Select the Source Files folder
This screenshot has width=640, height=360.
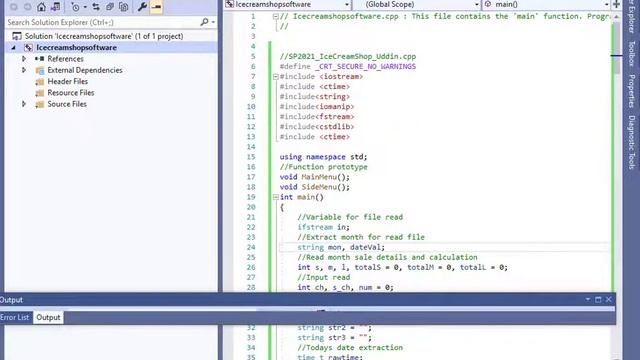point(67,104)
